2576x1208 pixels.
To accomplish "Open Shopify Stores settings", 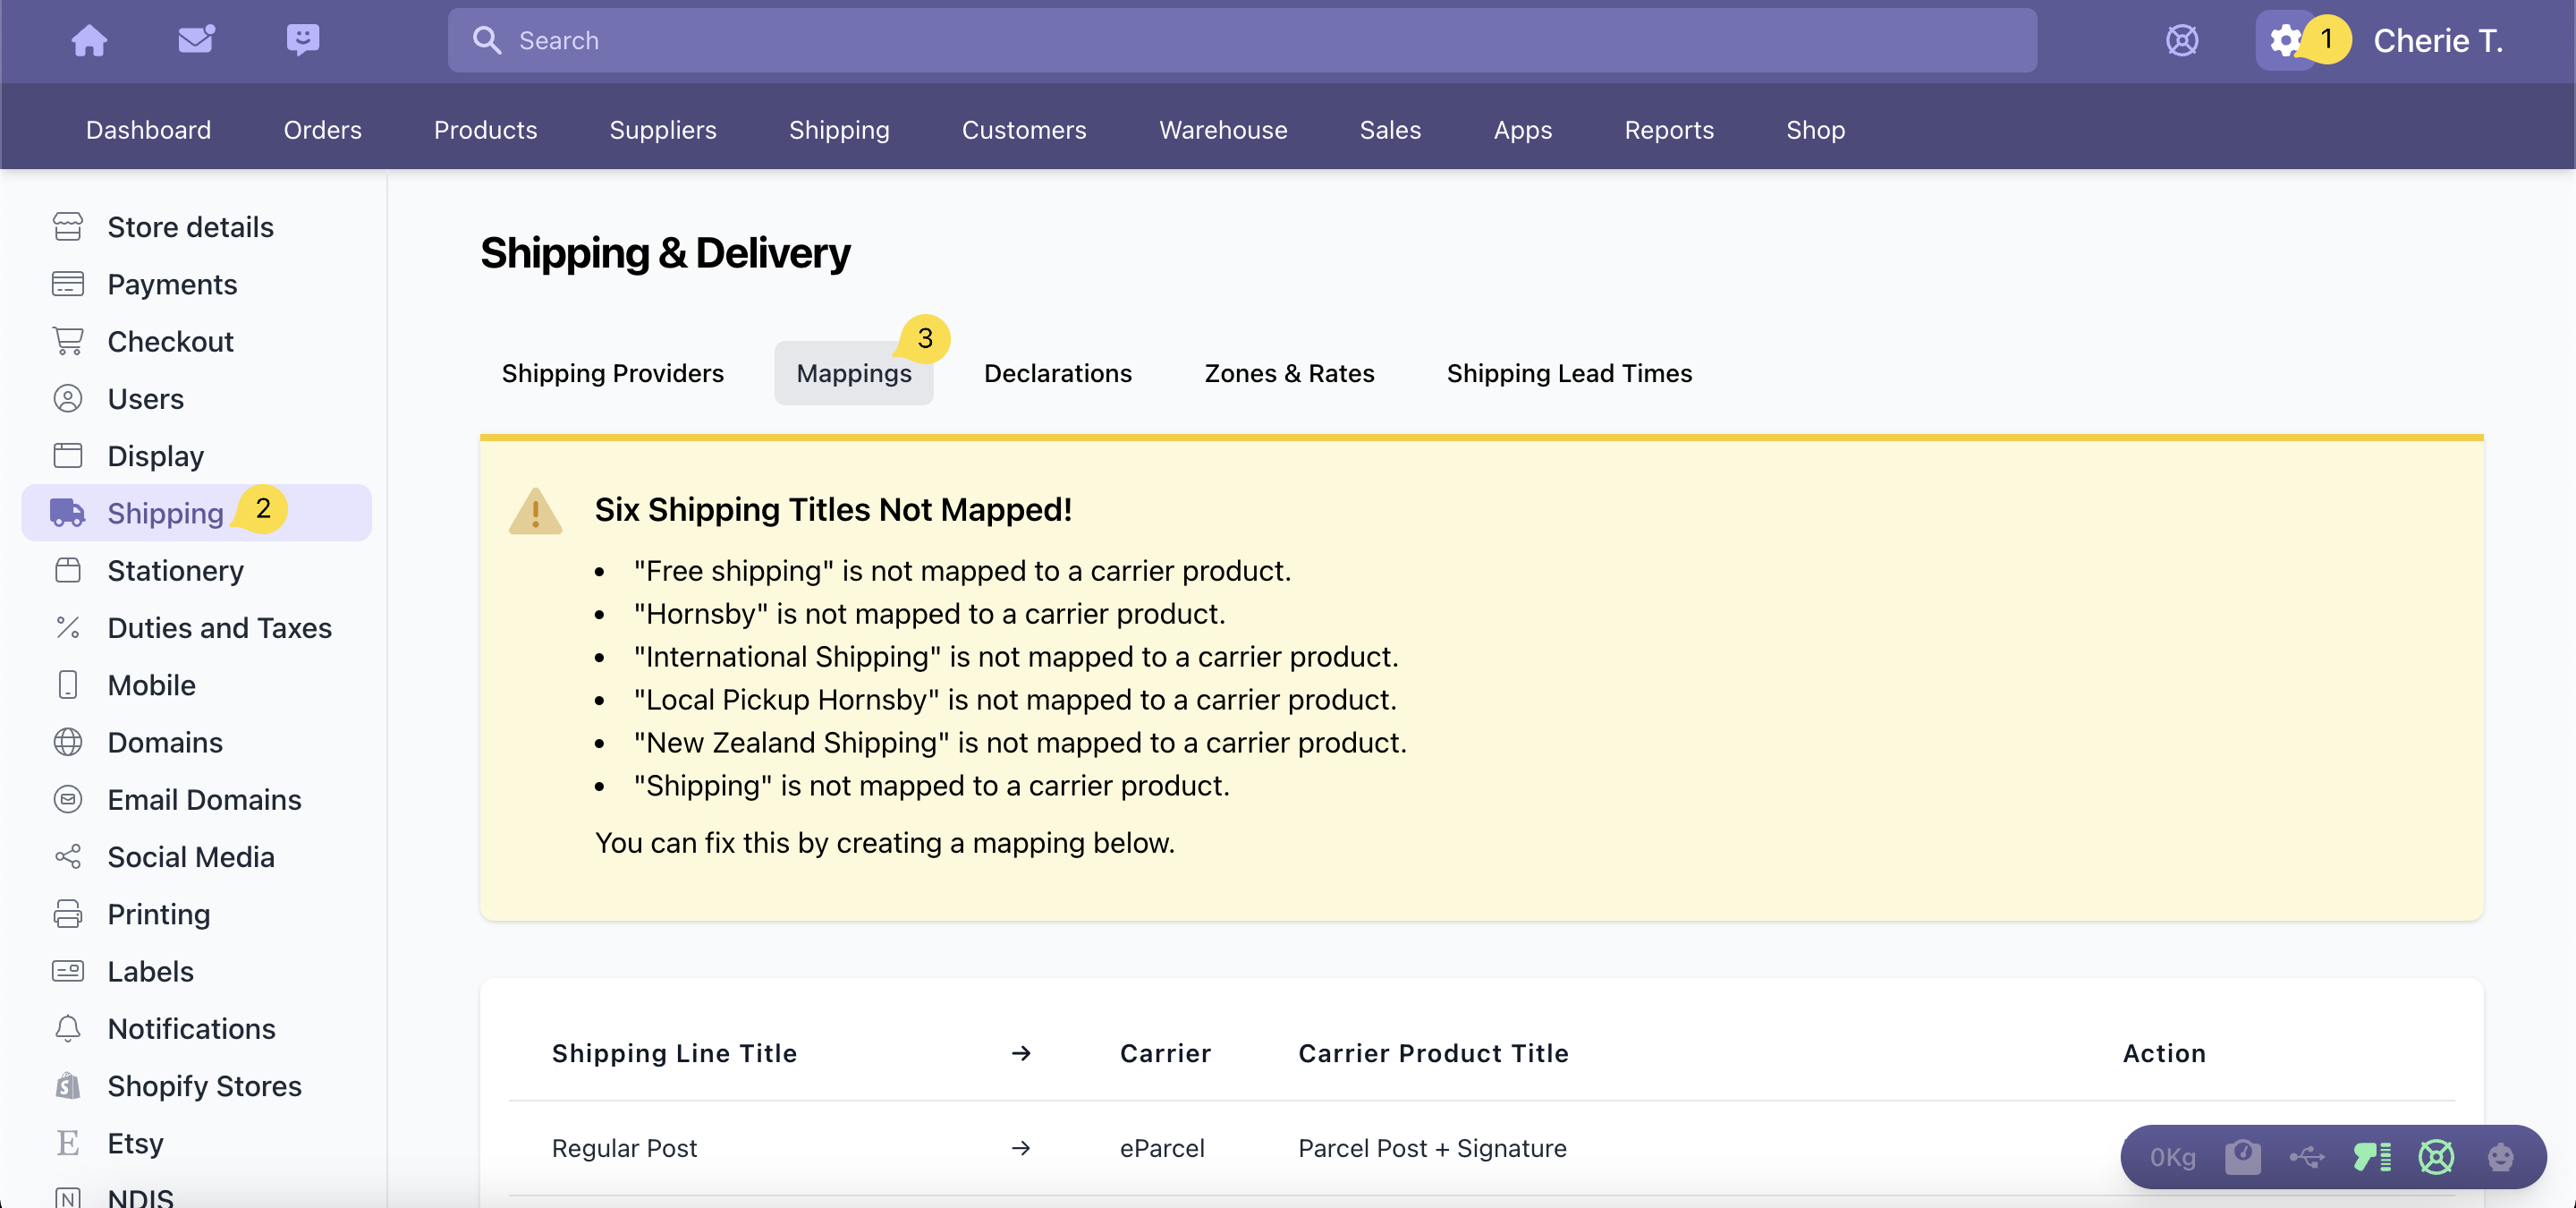I will pyautogui.click(x=204, y=1086).
